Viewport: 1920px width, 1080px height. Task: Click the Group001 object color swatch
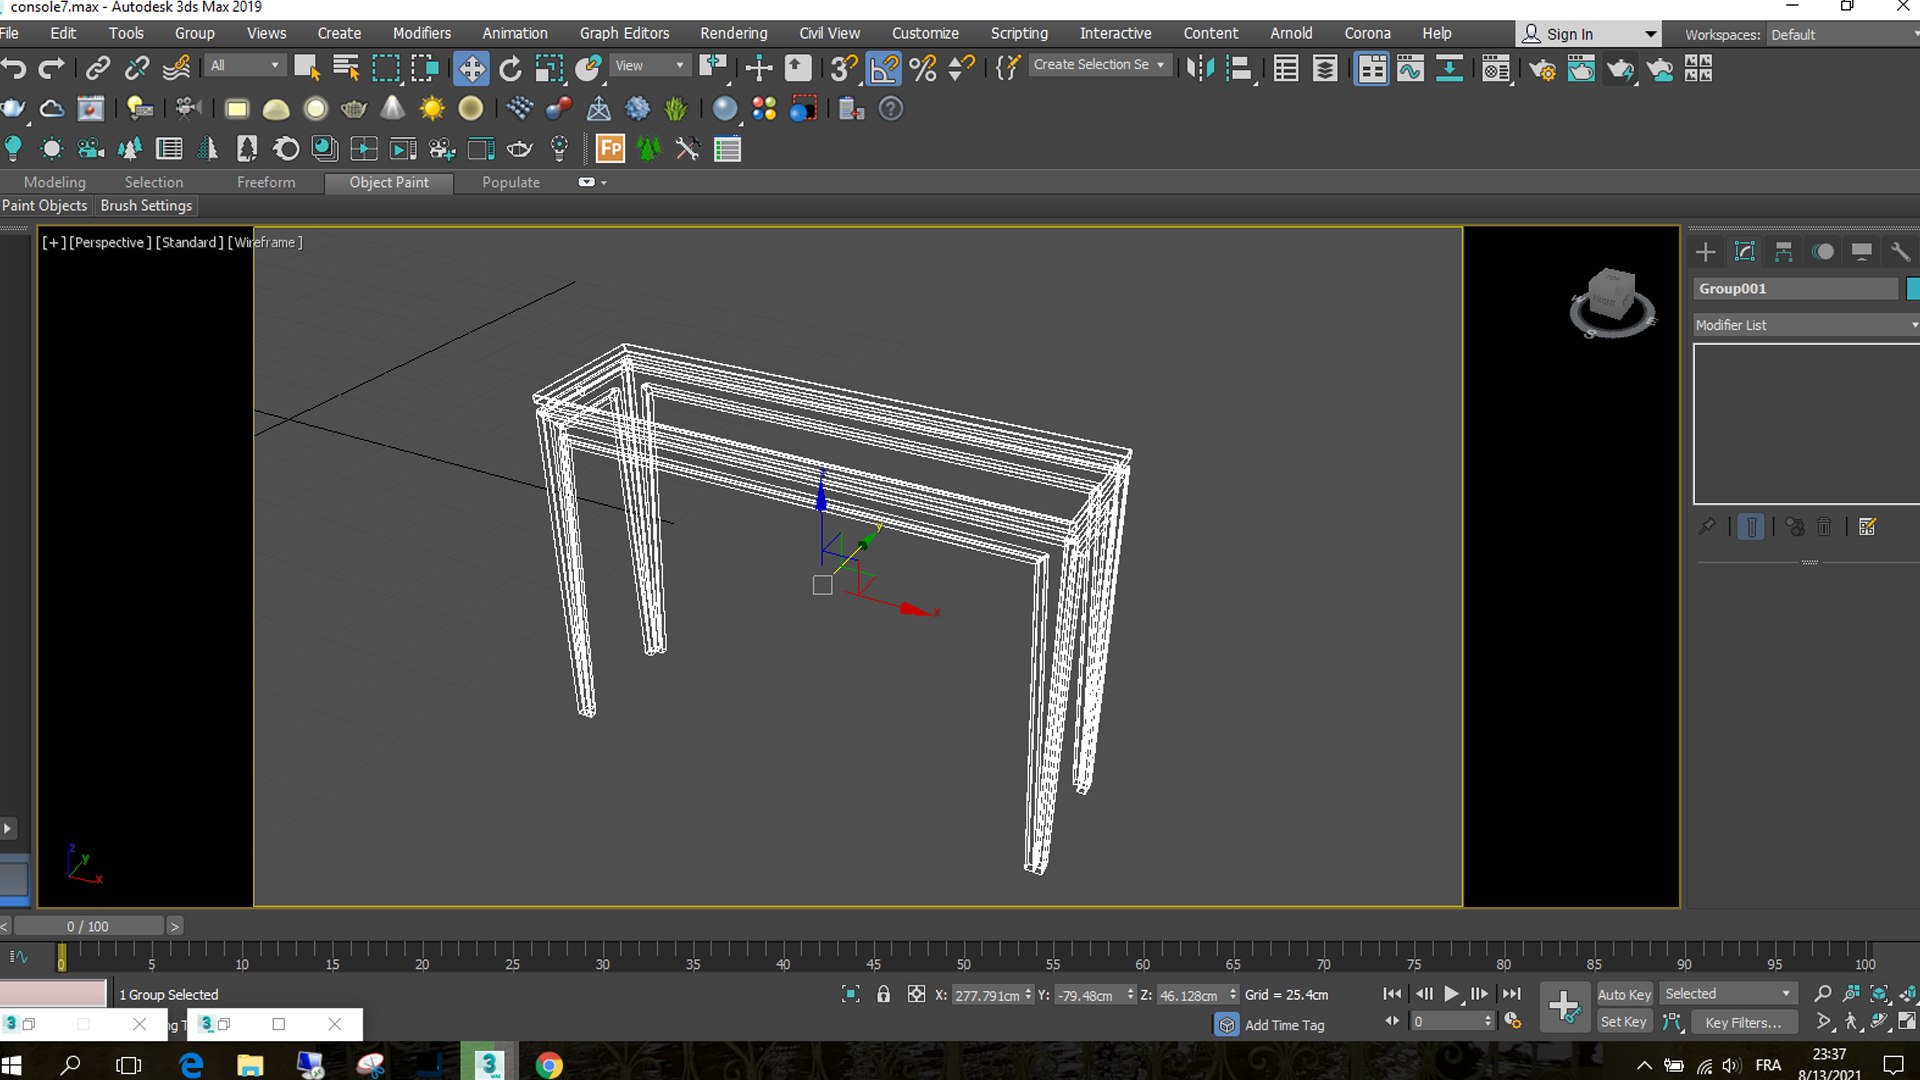(x=1912, y=288)
